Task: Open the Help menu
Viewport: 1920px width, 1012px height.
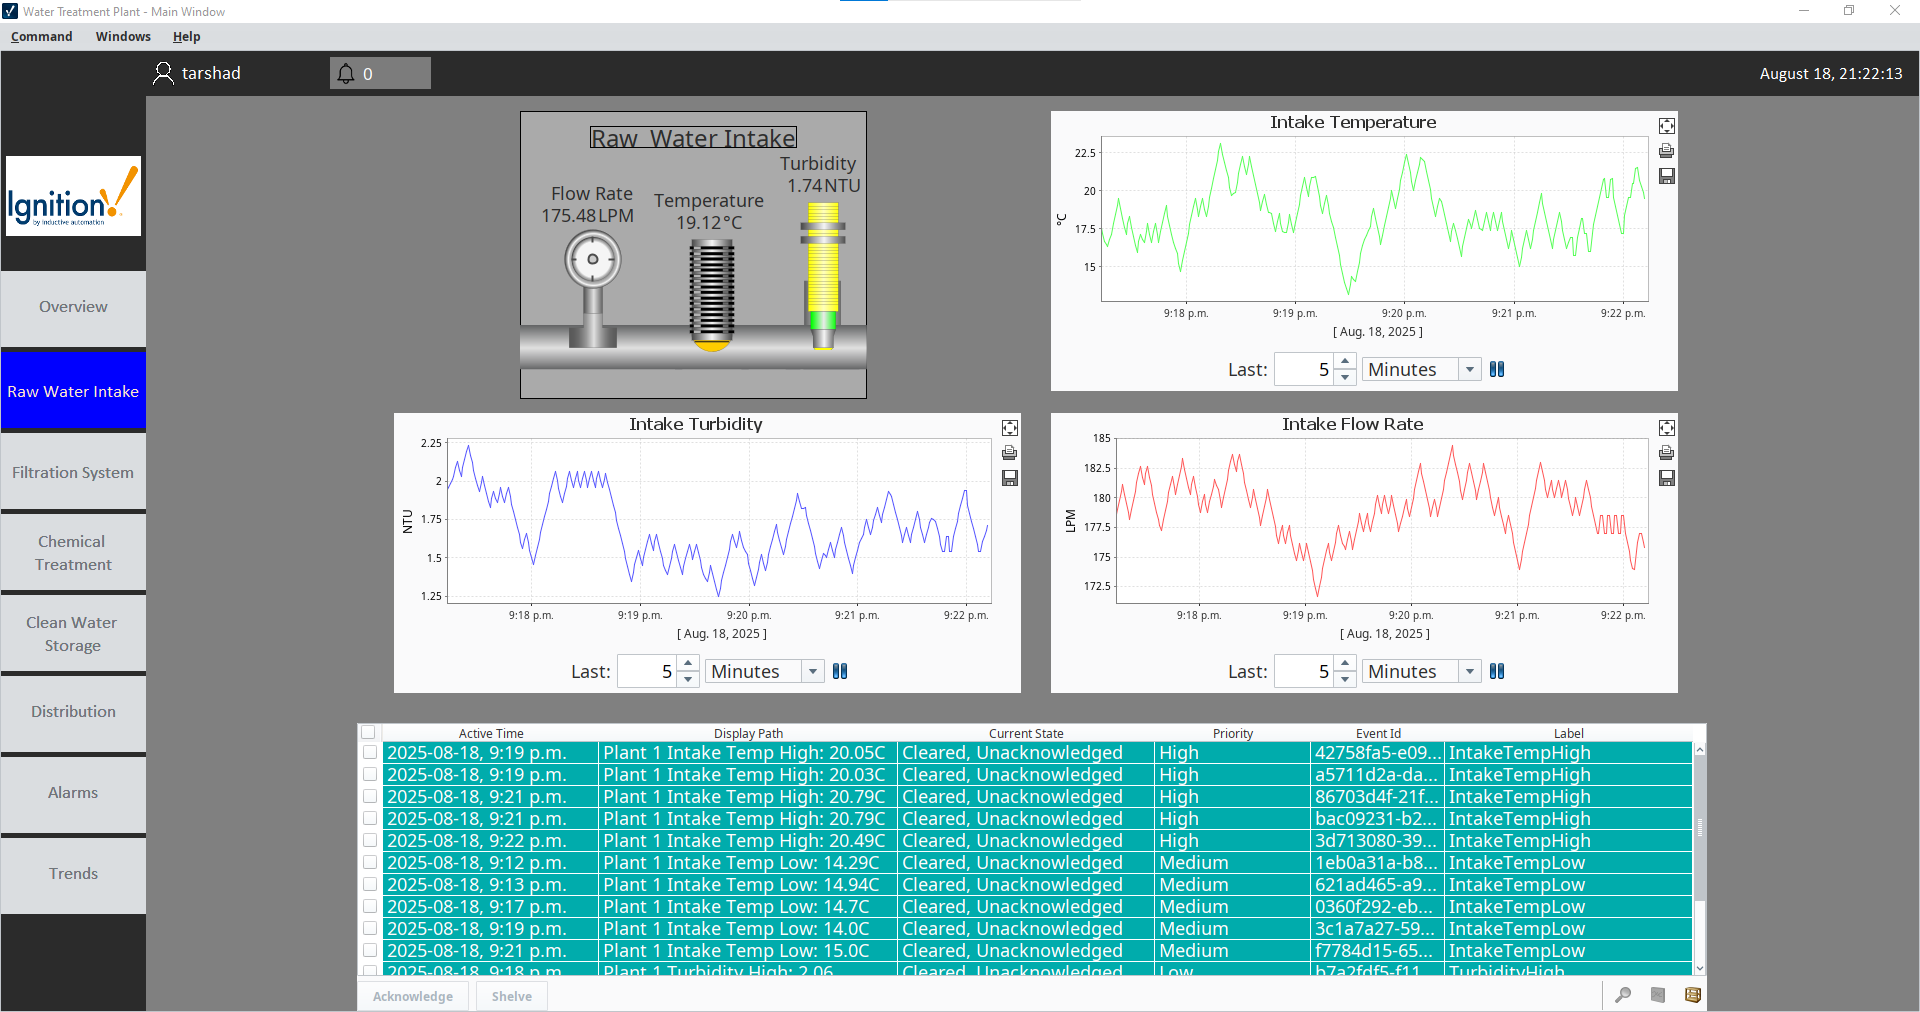Action: [x=186, y=36]
